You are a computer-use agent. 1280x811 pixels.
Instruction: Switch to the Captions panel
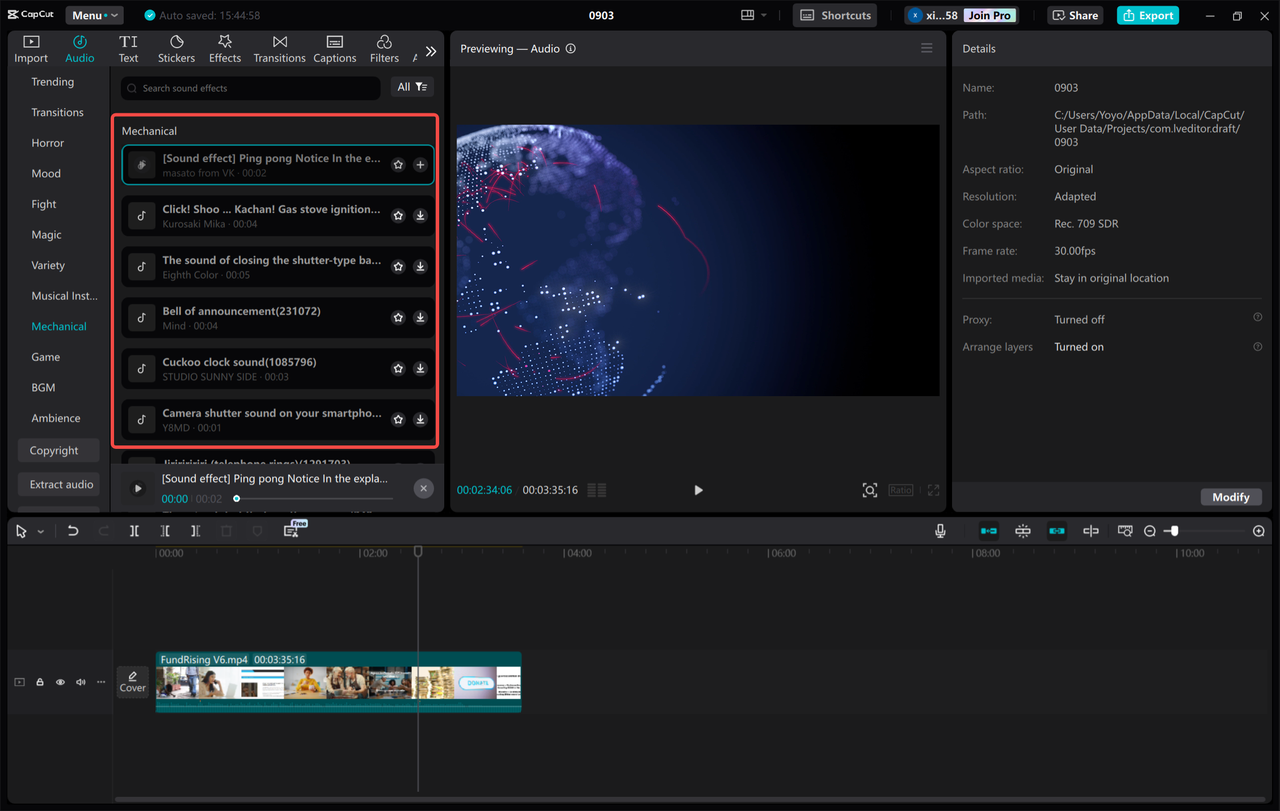coord(334,47)
